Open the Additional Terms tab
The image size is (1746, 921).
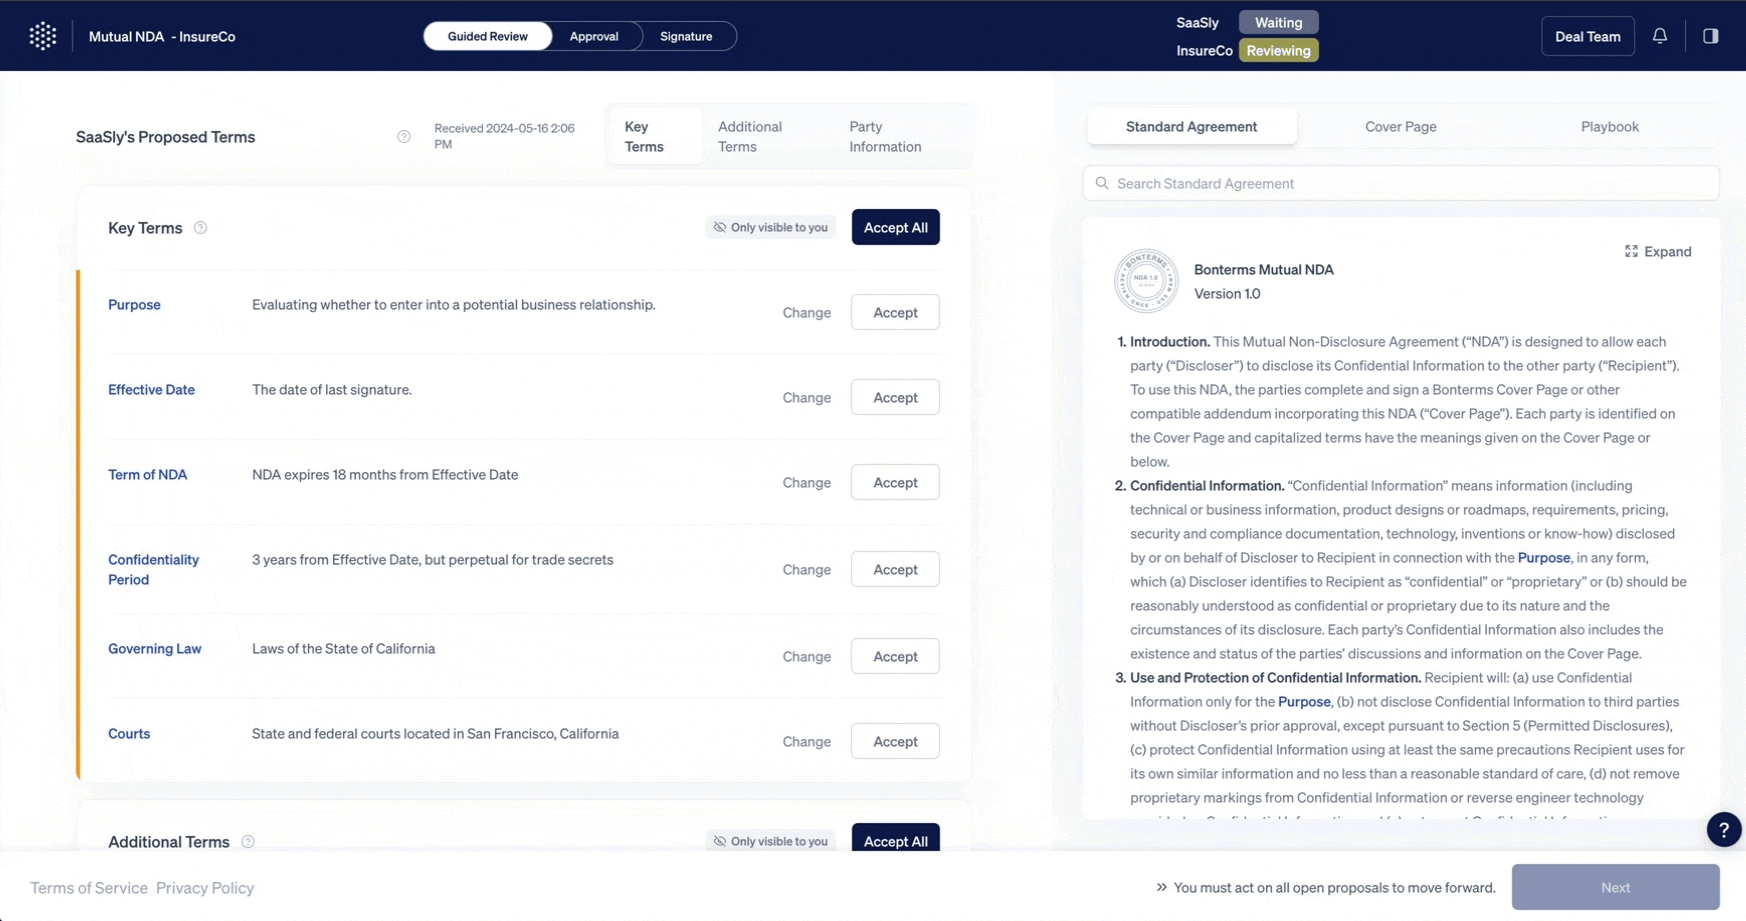coord(750,137)
